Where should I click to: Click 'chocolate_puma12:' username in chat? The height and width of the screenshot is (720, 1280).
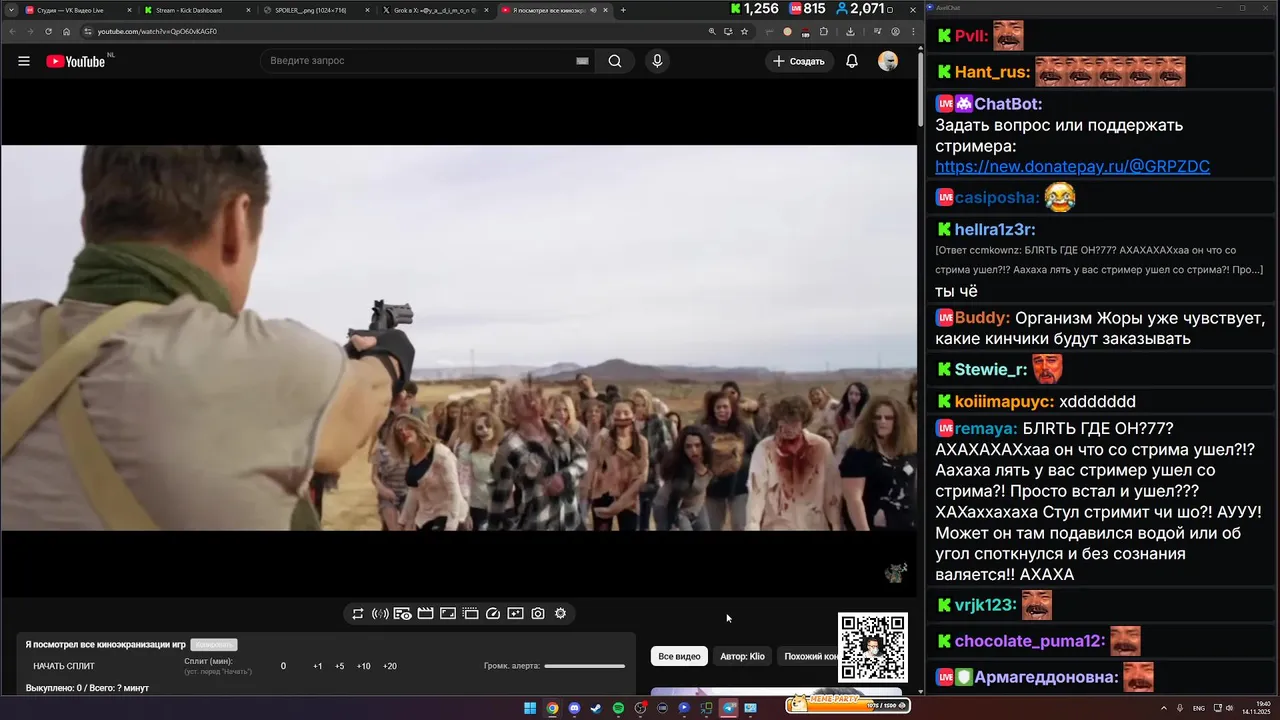(x=1030, y=642)
